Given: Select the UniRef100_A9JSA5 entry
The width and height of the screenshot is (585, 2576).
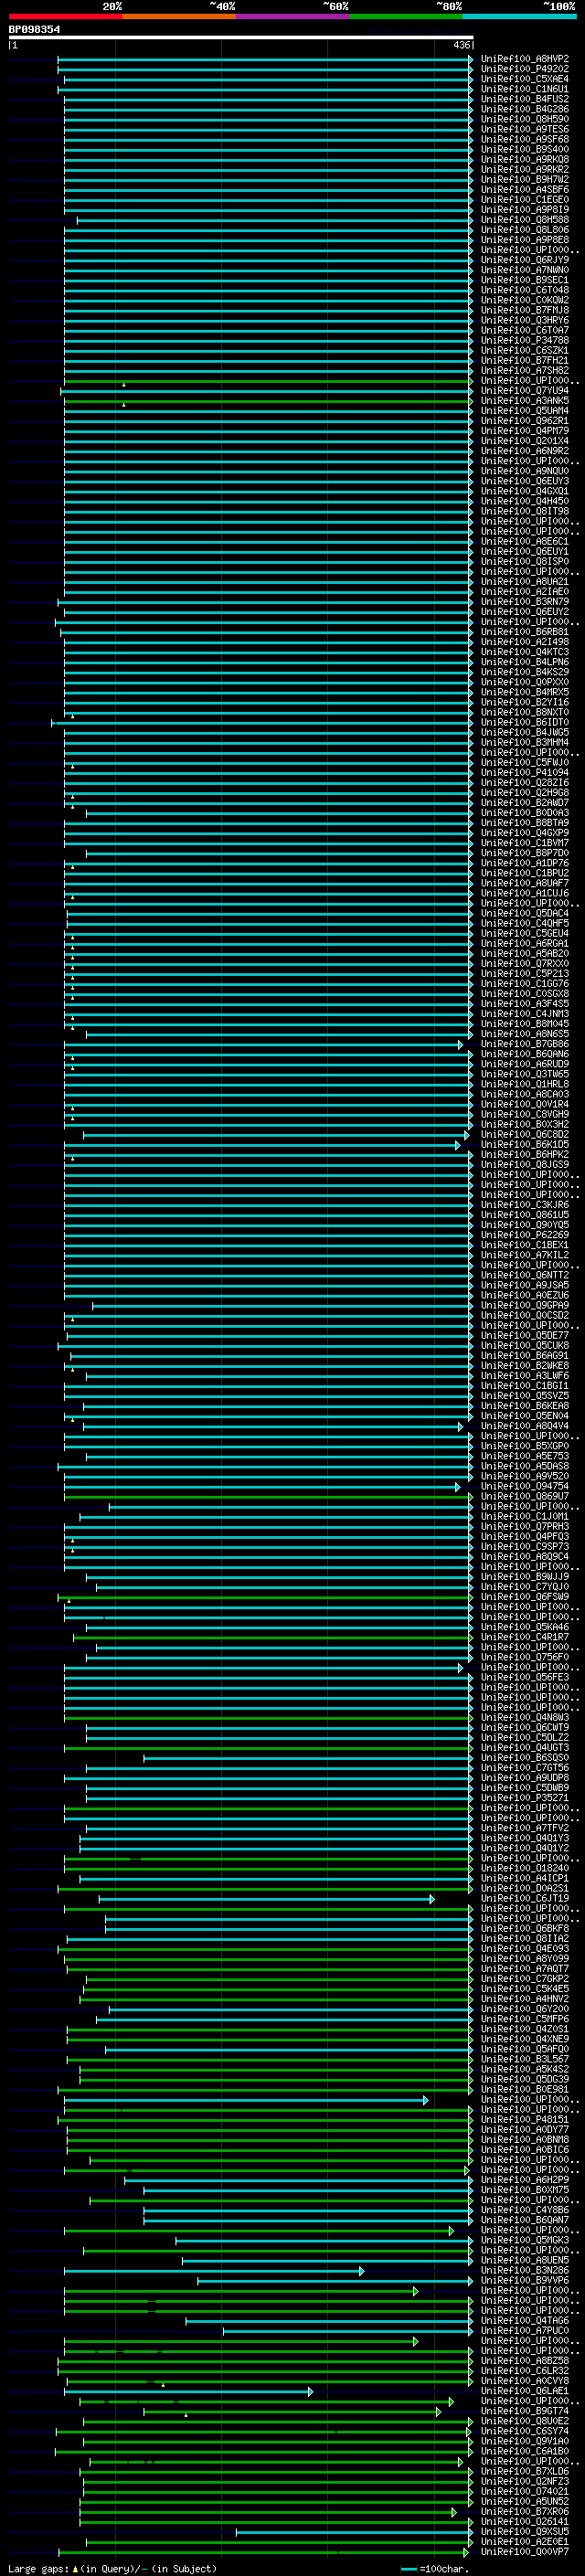Looking at the screenshot, I should (524, 1285).
